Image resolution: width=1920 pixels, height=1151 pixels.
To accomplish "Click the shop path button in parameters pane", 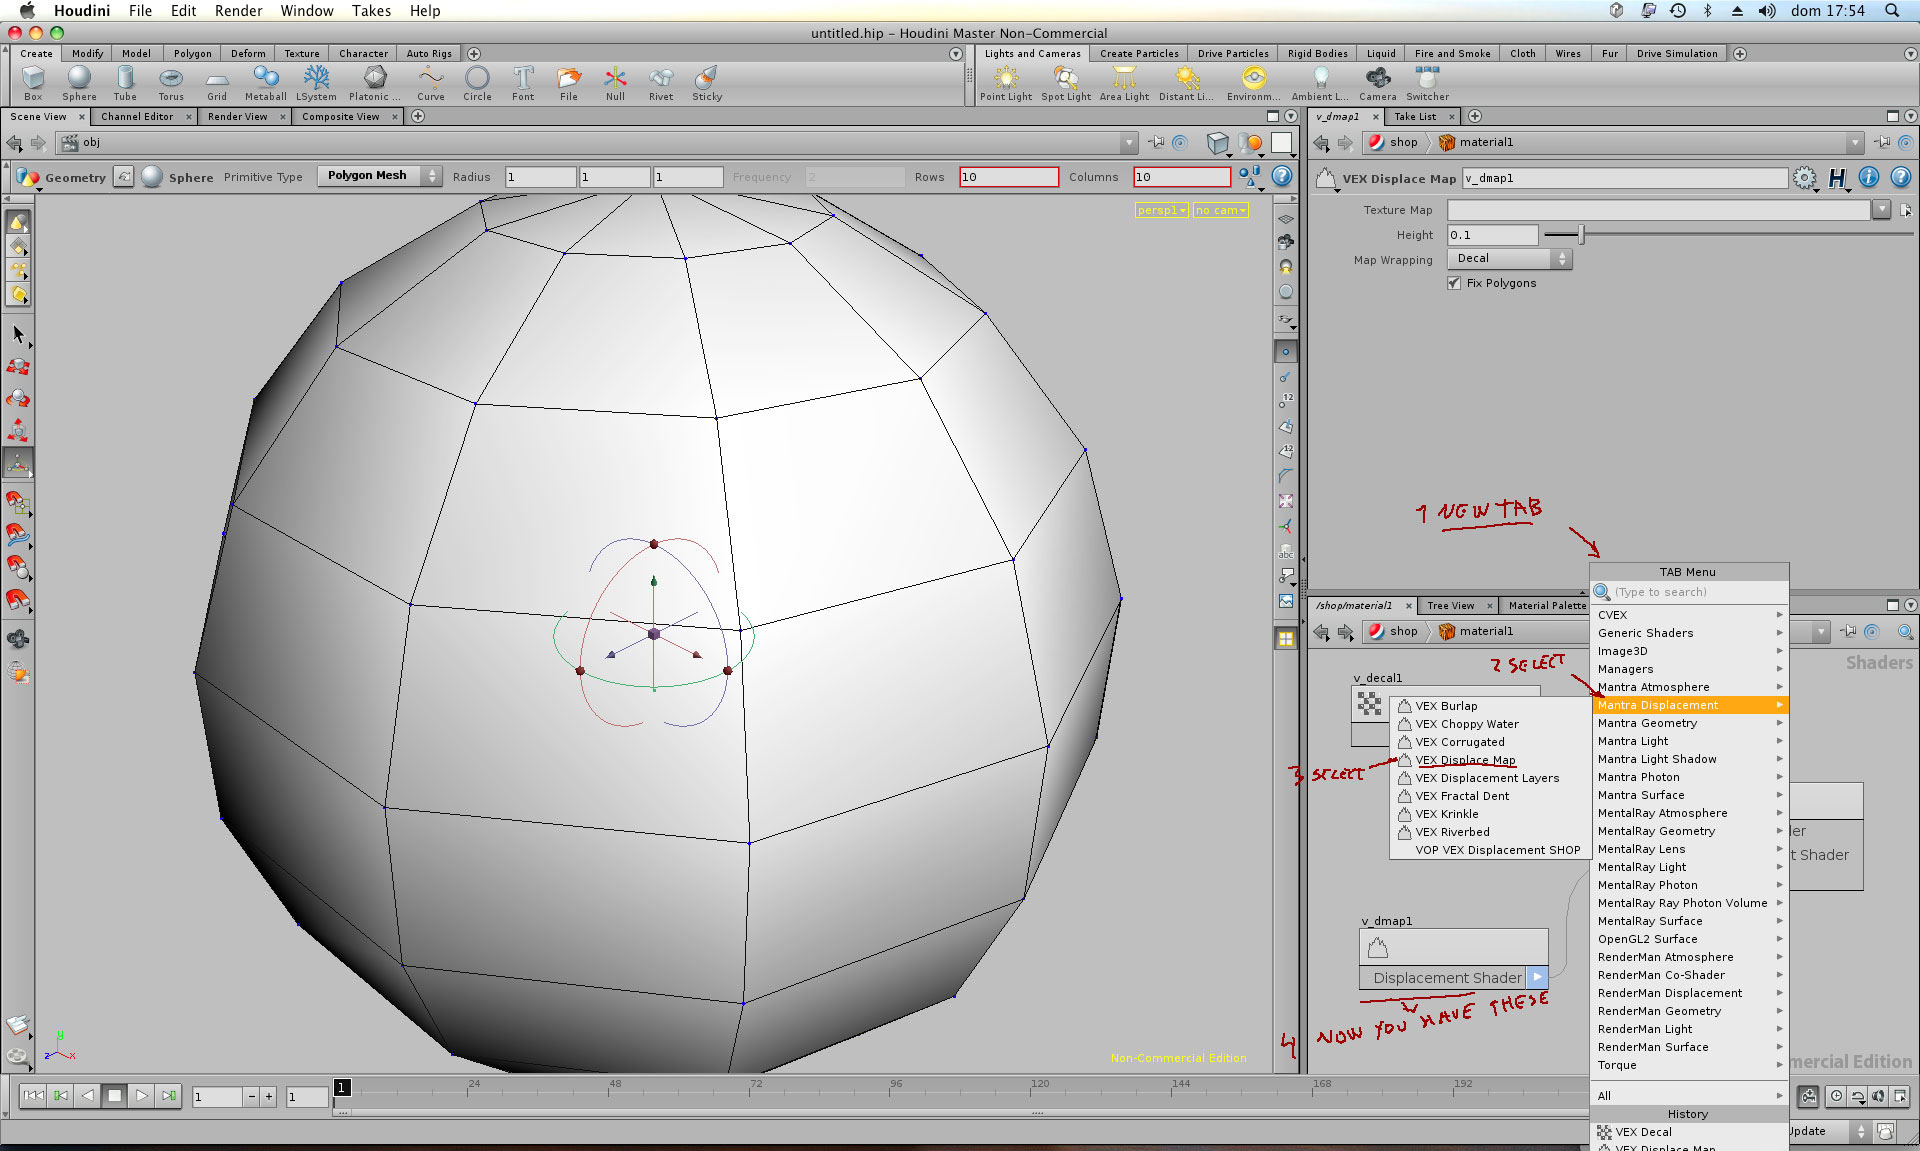I will click(x=1394, y=143).
